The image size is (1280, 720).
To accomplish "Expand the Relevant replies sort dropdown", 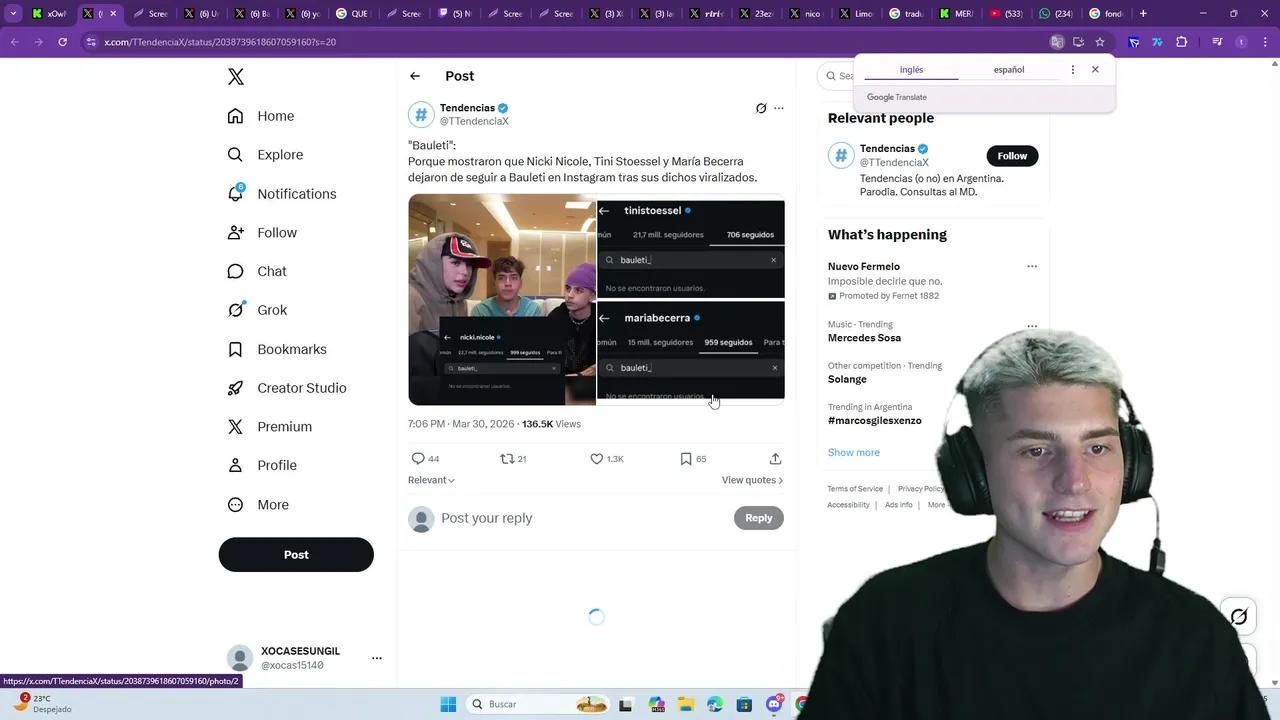I will click(x=431, y=480).
